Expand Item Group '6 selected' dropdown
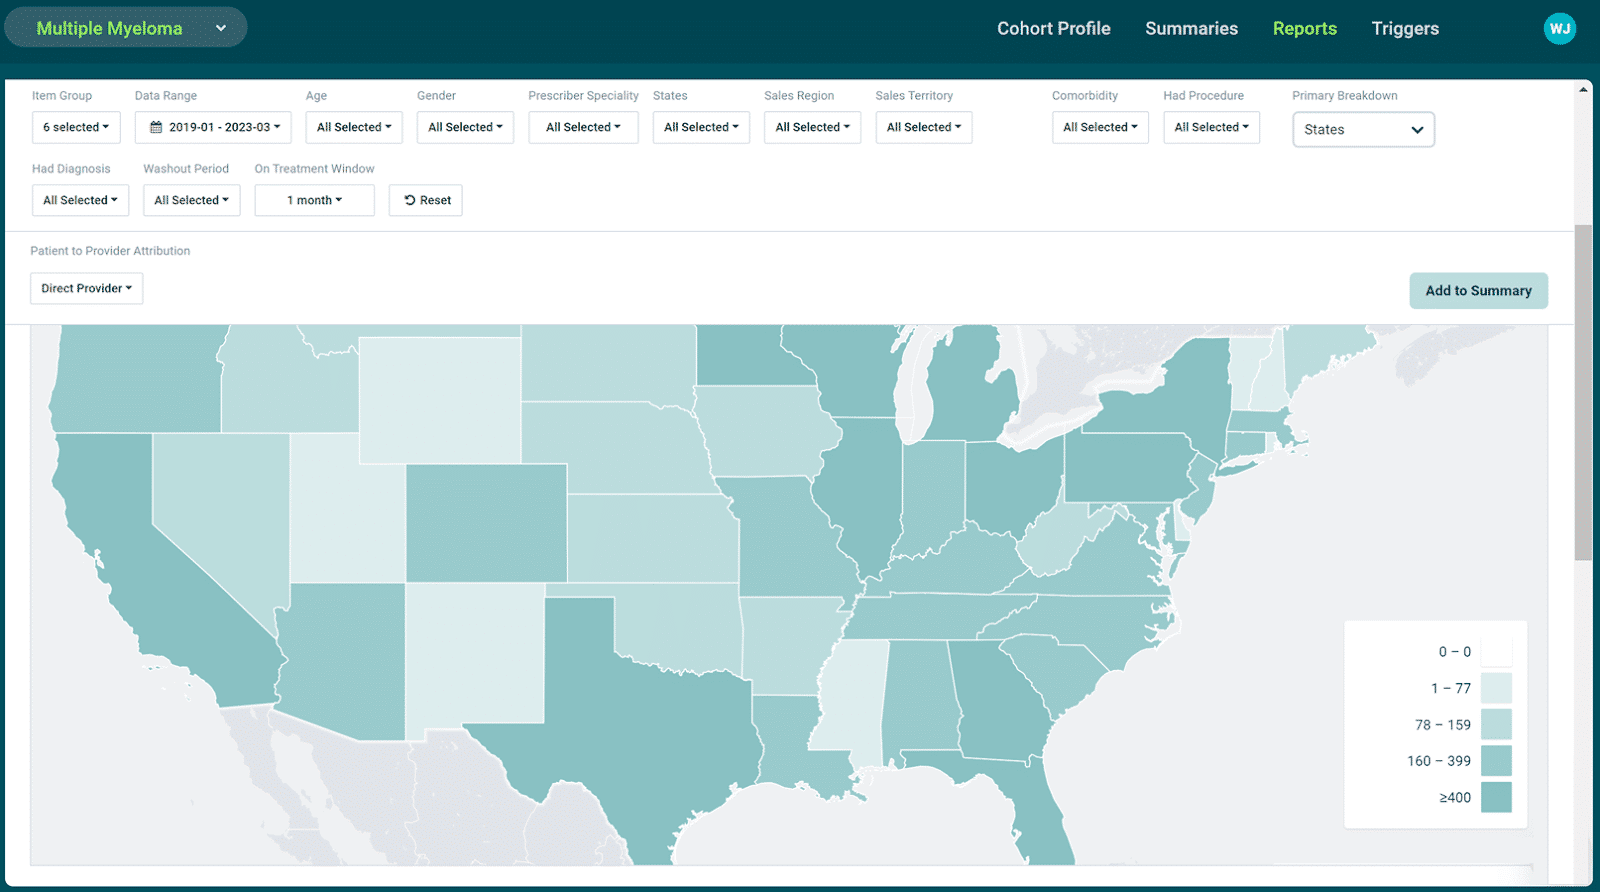The image size is (1600, 892). tap(76, 127)
